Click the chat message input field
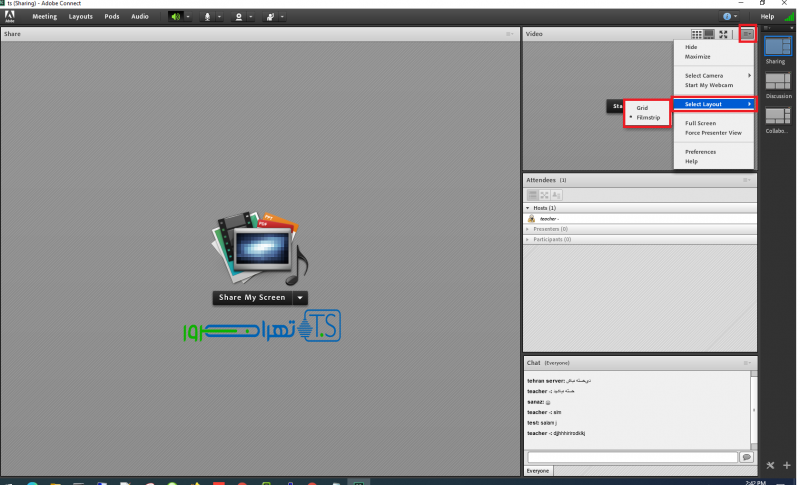Image resolution: width=800 pixels, height=485 pixels. 631,457
